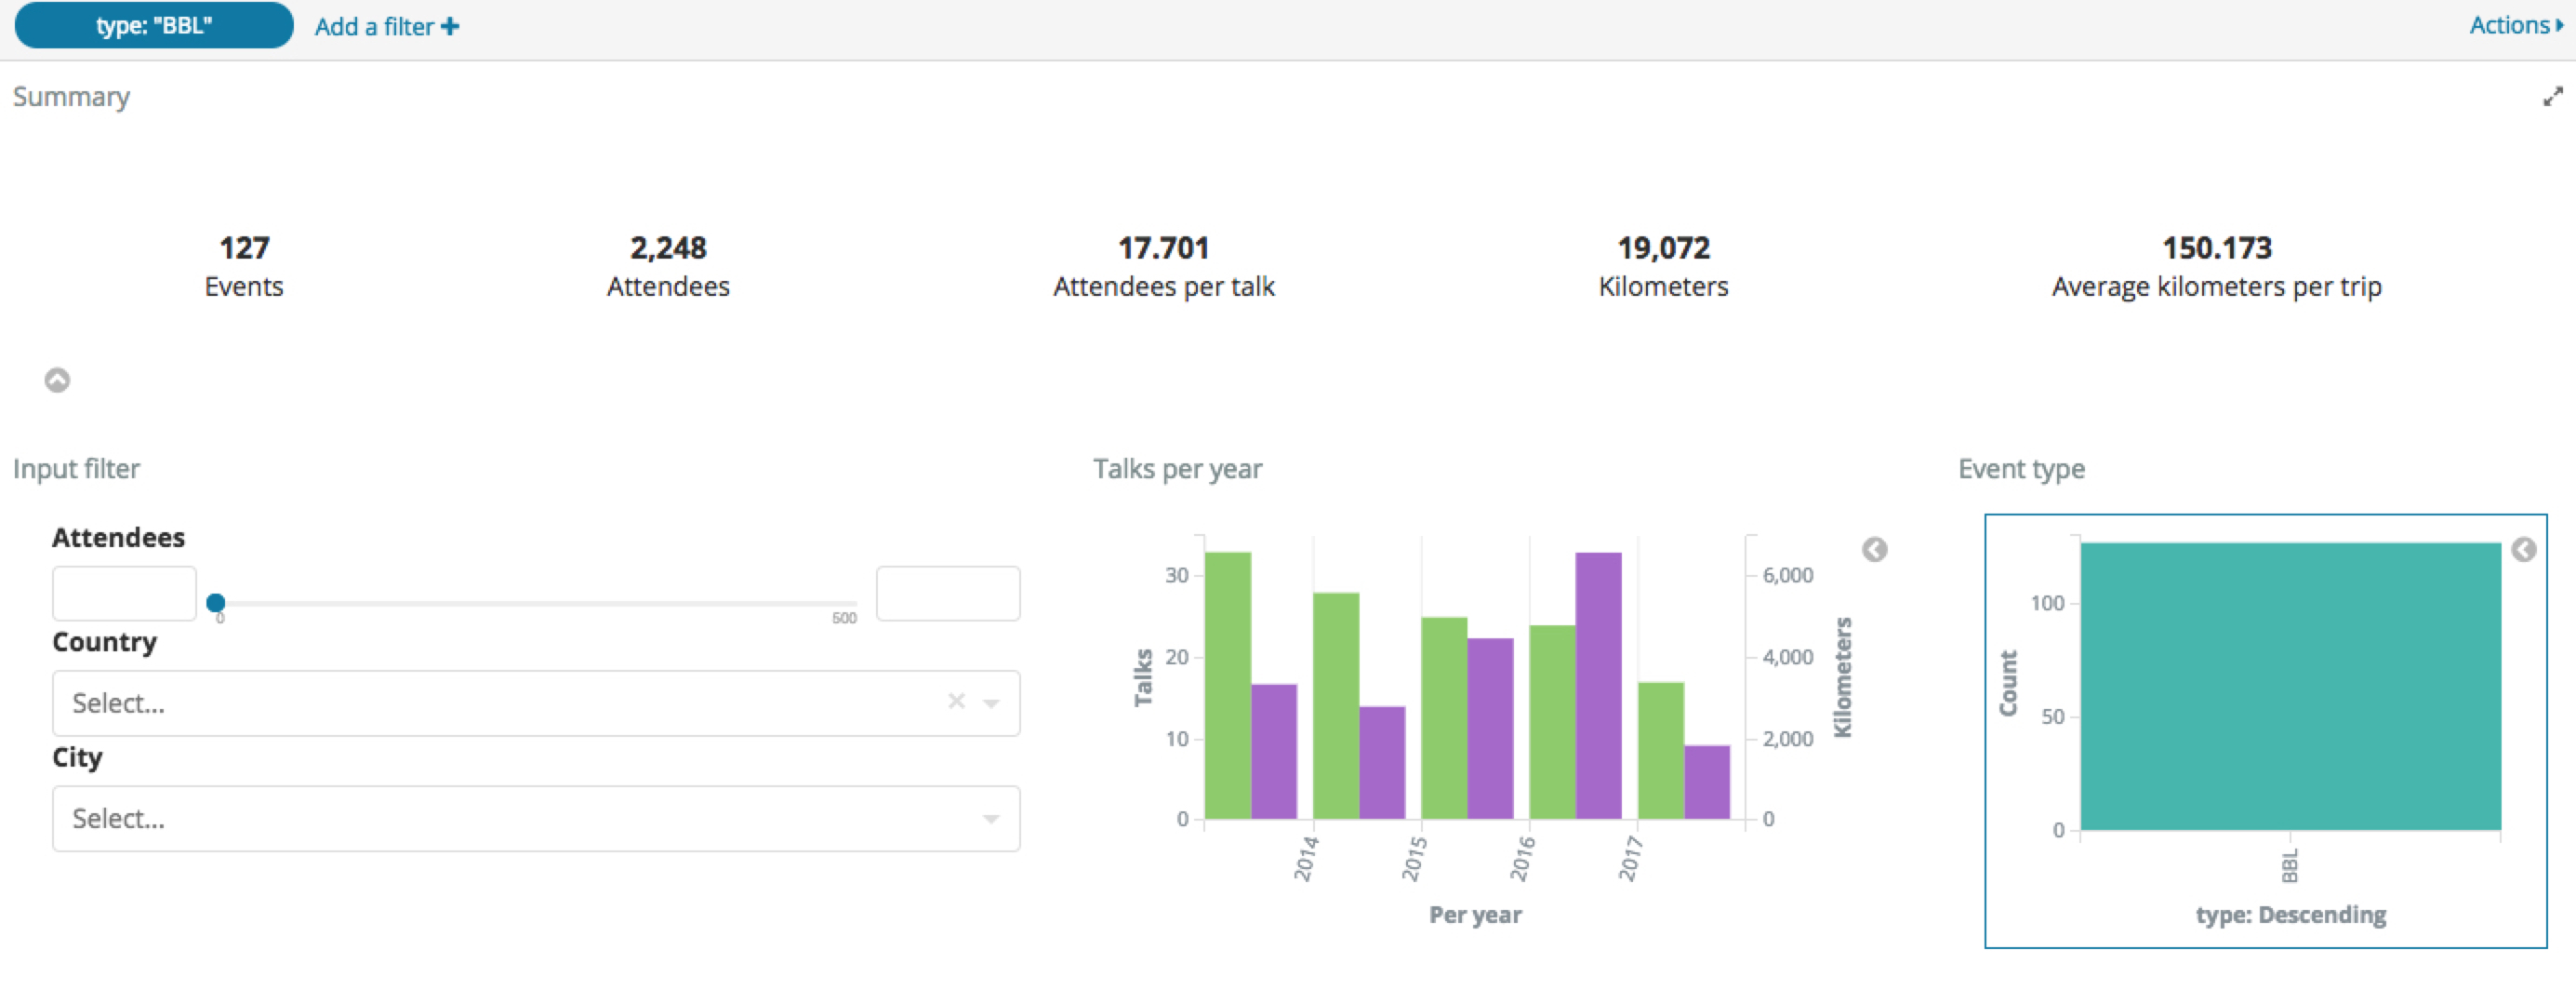This screenshot has width=2576, height=1003.
Task: Click the maximum Attendees input box
Action: point(948,593)
